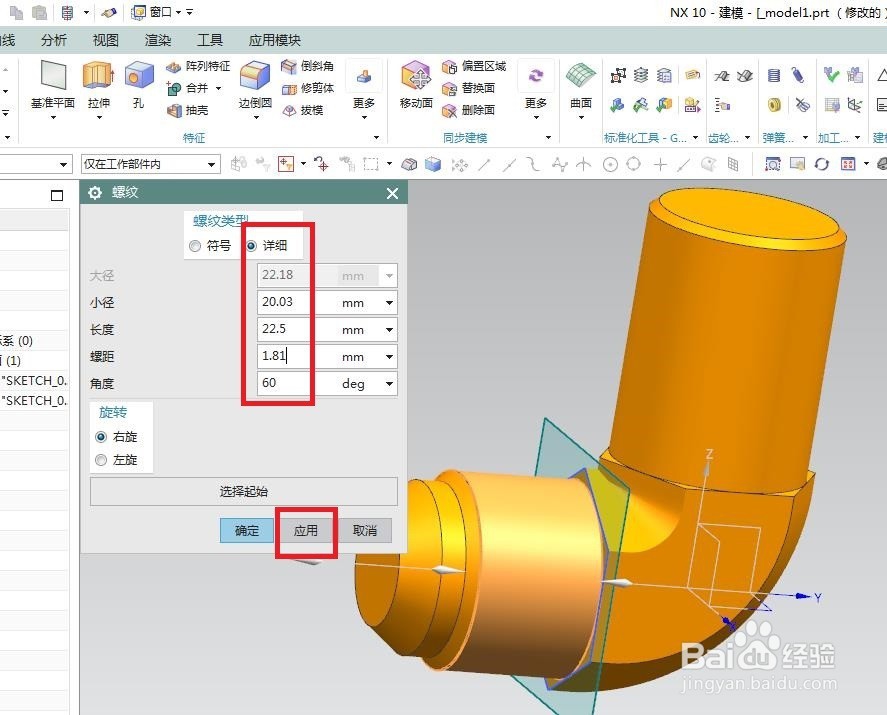Select Delete Face (删除面) tool
Viewport: 887px width, 715px height.
click(x=468, y=110)
